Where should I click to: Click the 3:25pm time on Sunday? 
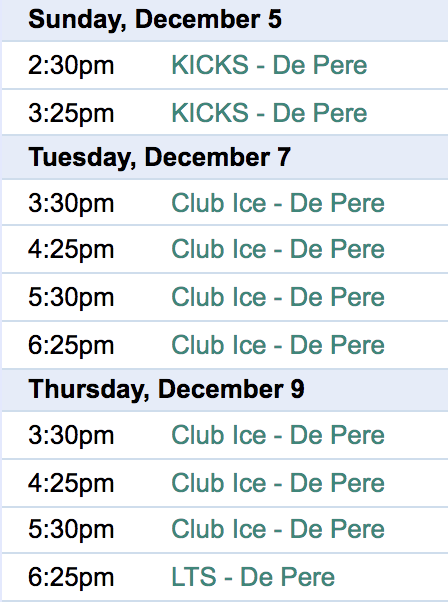point(71,114)
